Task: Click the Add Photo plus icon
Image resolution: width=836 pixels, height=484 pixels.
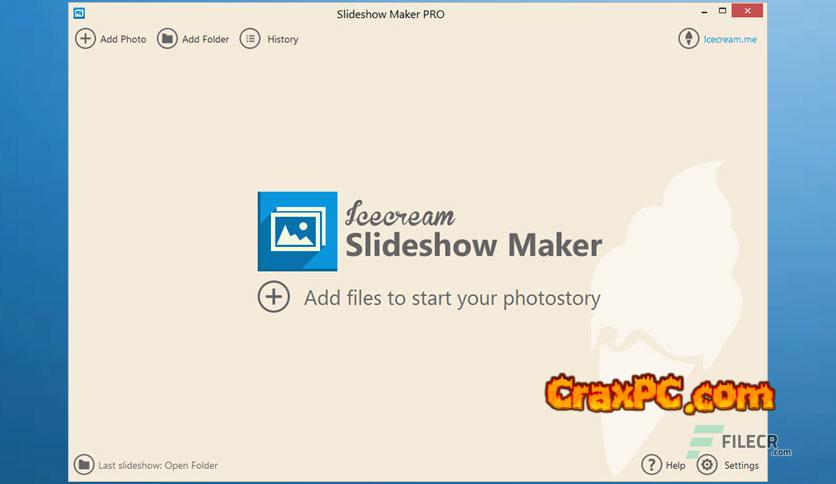Action: click(85, 39)
